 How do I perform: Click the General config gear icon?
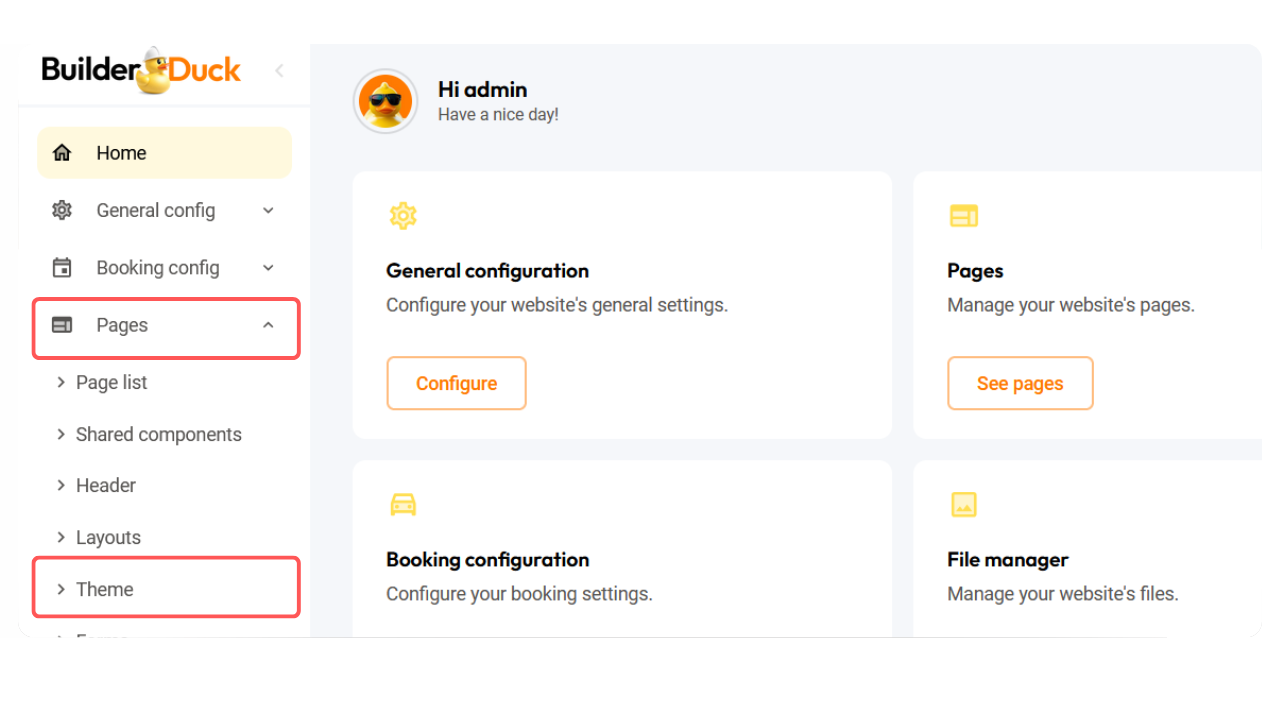click(62, 210)
